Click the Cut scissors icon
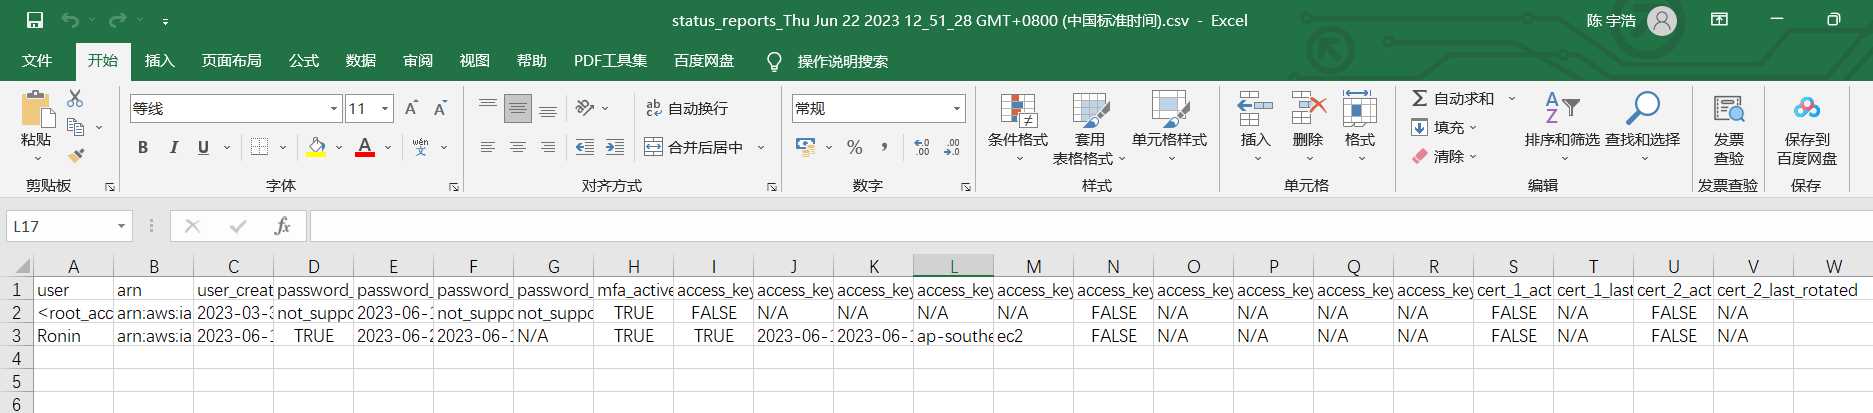 75,99
